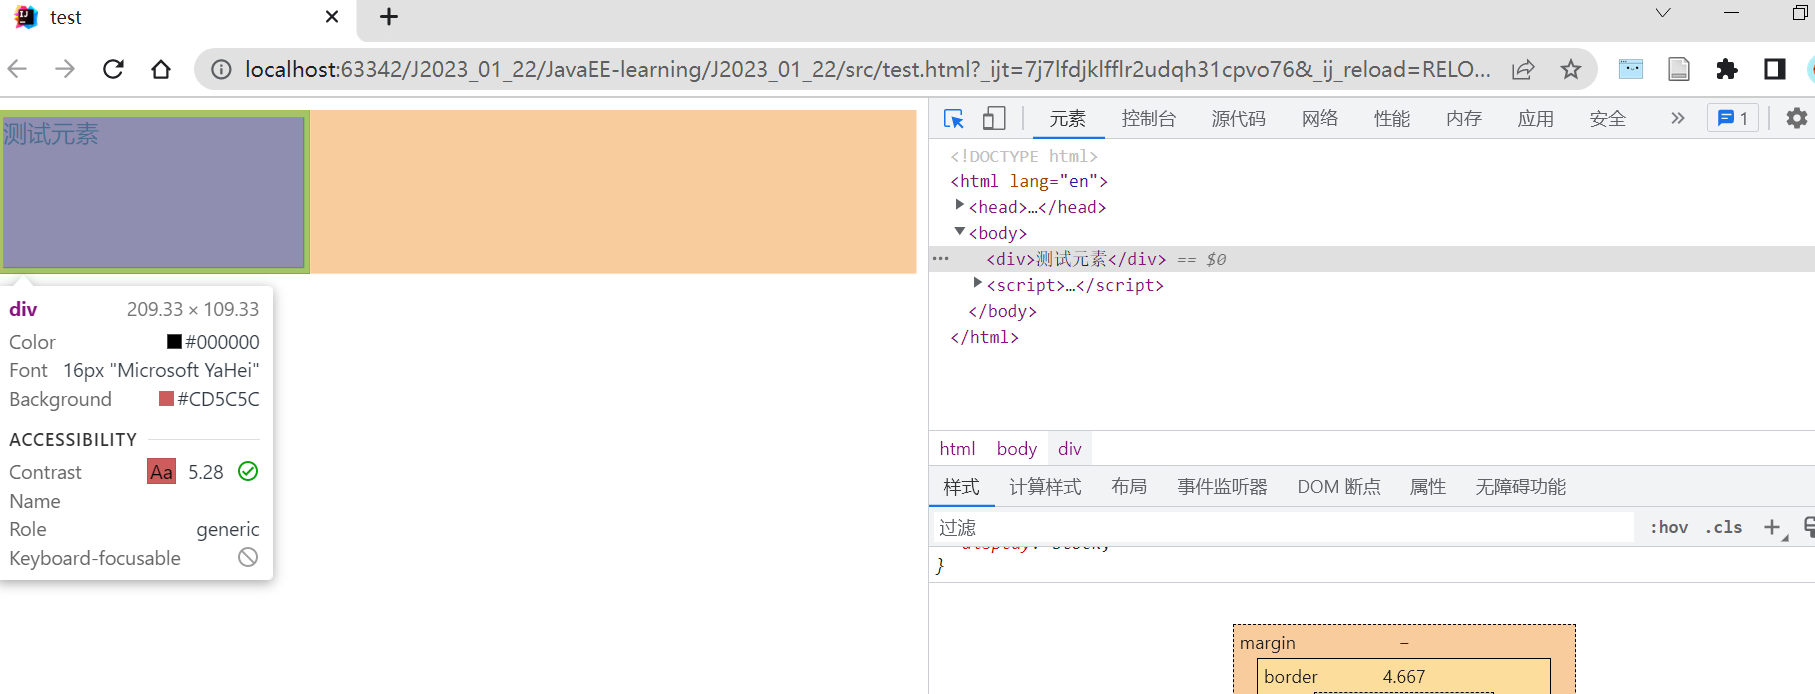Screen dimensions: 1815x694
Task: Open the Extensions puzzle menu
Action: coord(1727,69)
